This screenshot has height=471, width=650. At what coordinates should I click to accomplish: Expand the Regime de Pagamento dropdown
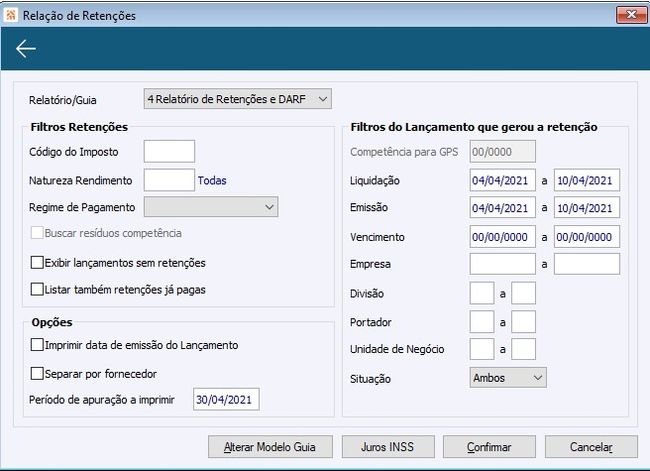211,207
